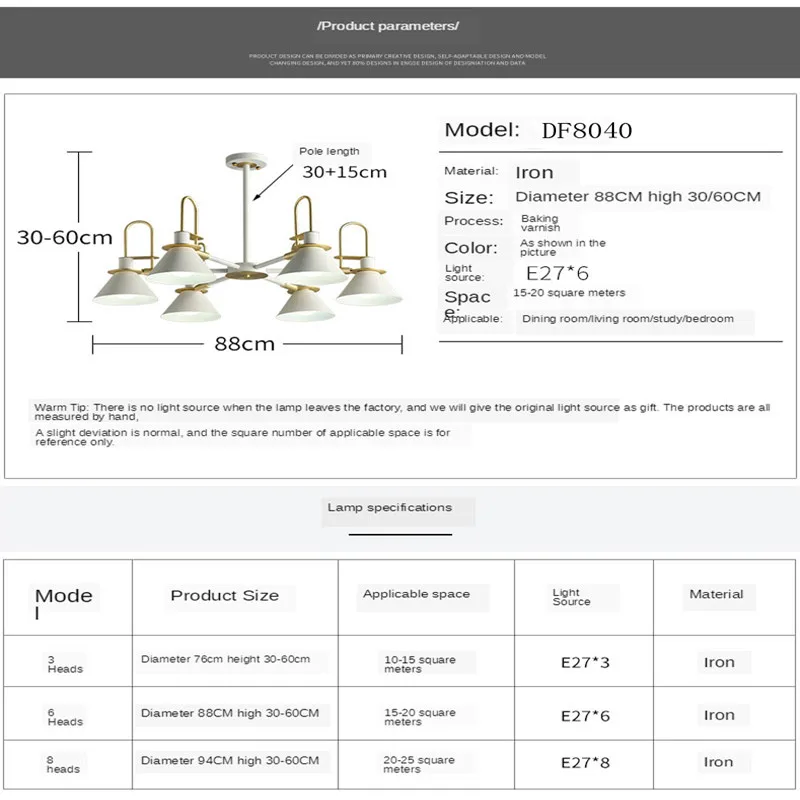Select the model number DF8040
The height and width of the screenshot is (800, 800).
point(586,130)
